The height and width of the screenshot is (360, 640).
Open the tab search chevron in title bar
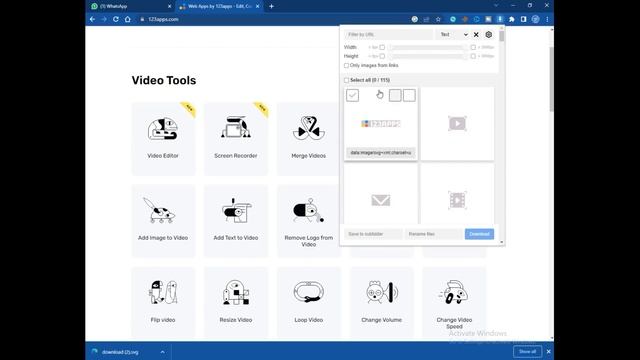(496, 6)
